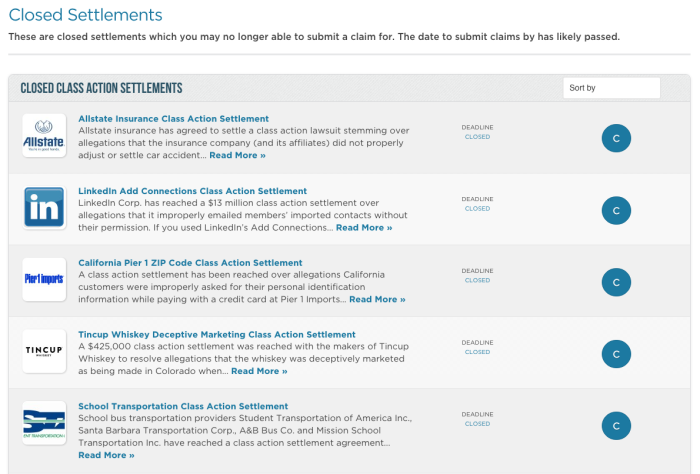Click the Closed Class Action Settlements header

pos(101,88)
